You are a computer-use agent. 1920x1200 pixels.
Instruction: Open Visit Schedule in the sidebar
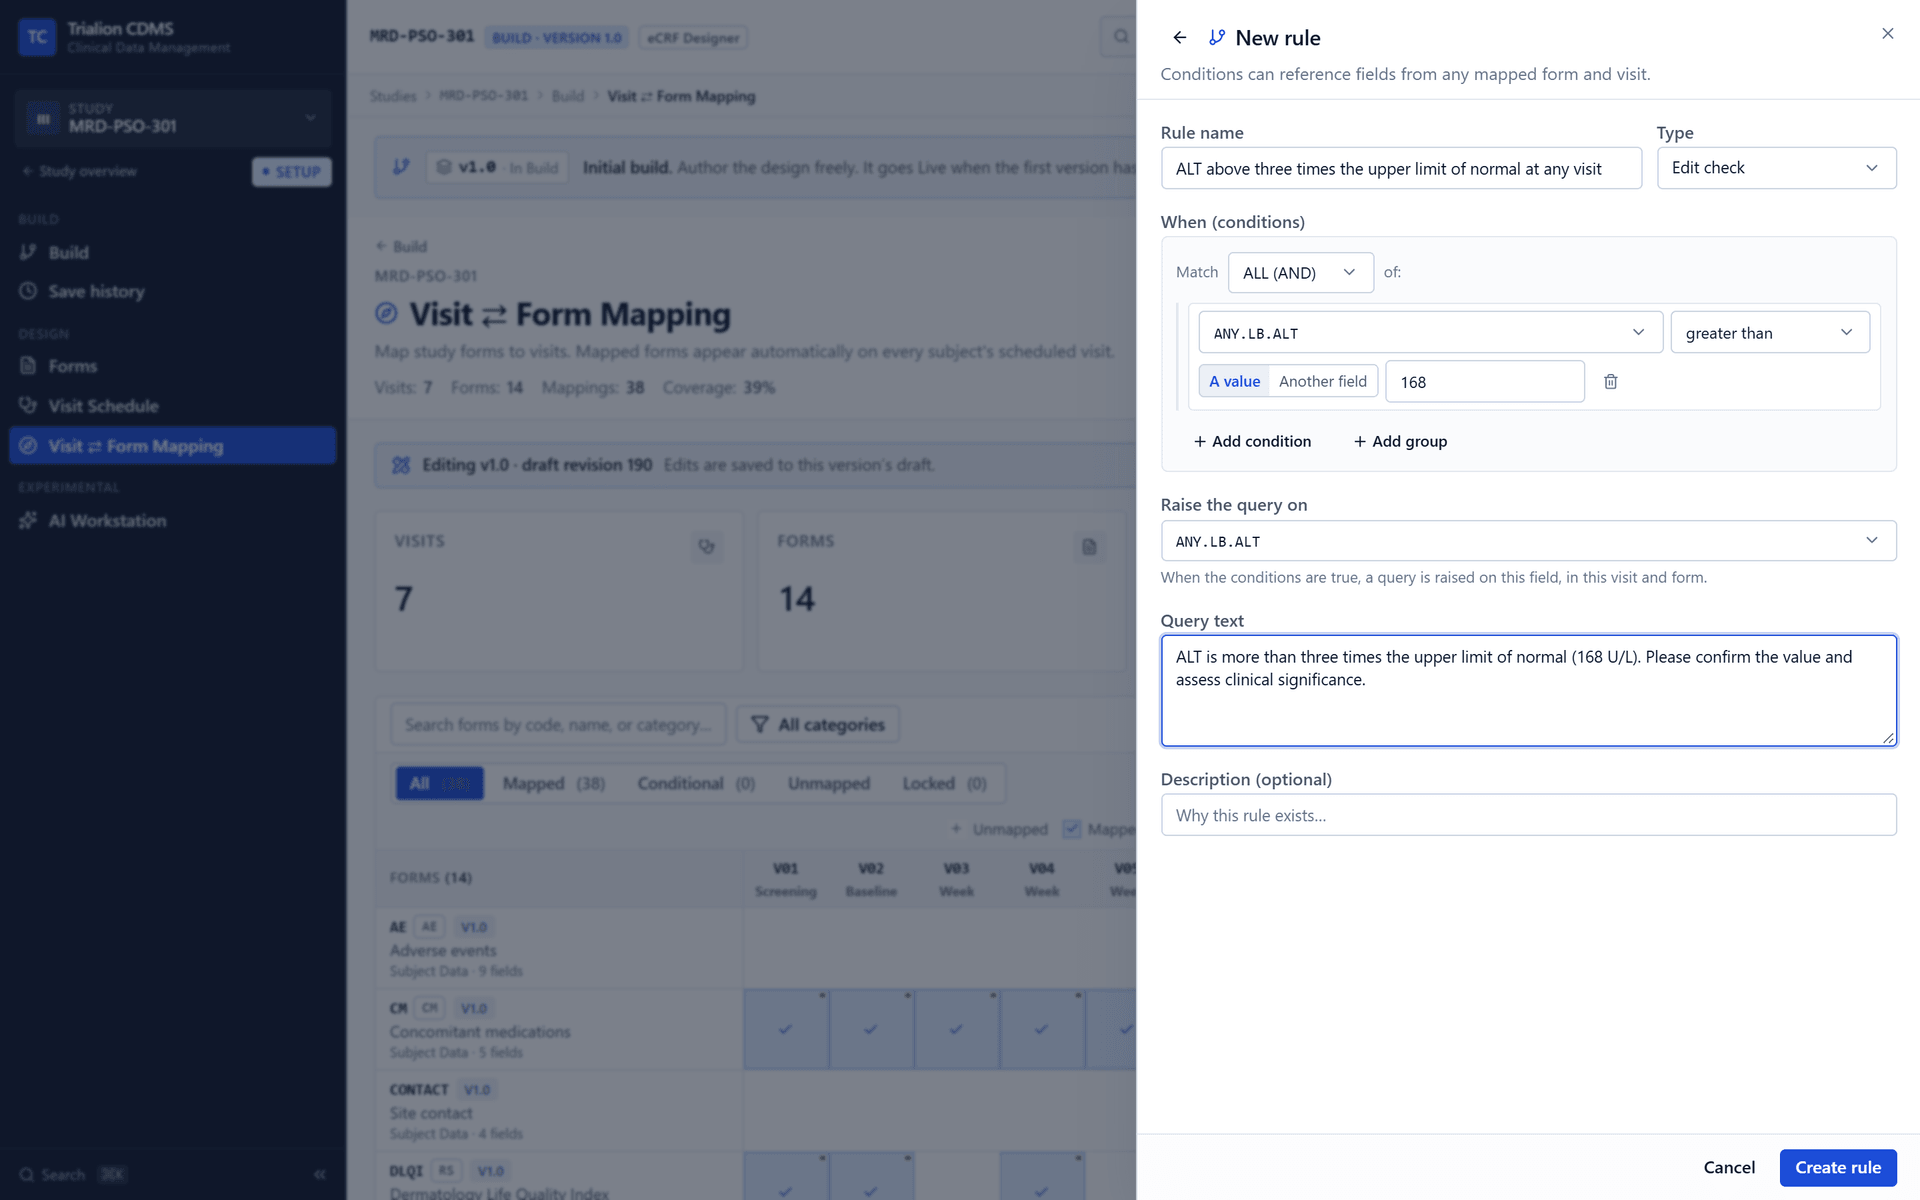coord(172,406)
